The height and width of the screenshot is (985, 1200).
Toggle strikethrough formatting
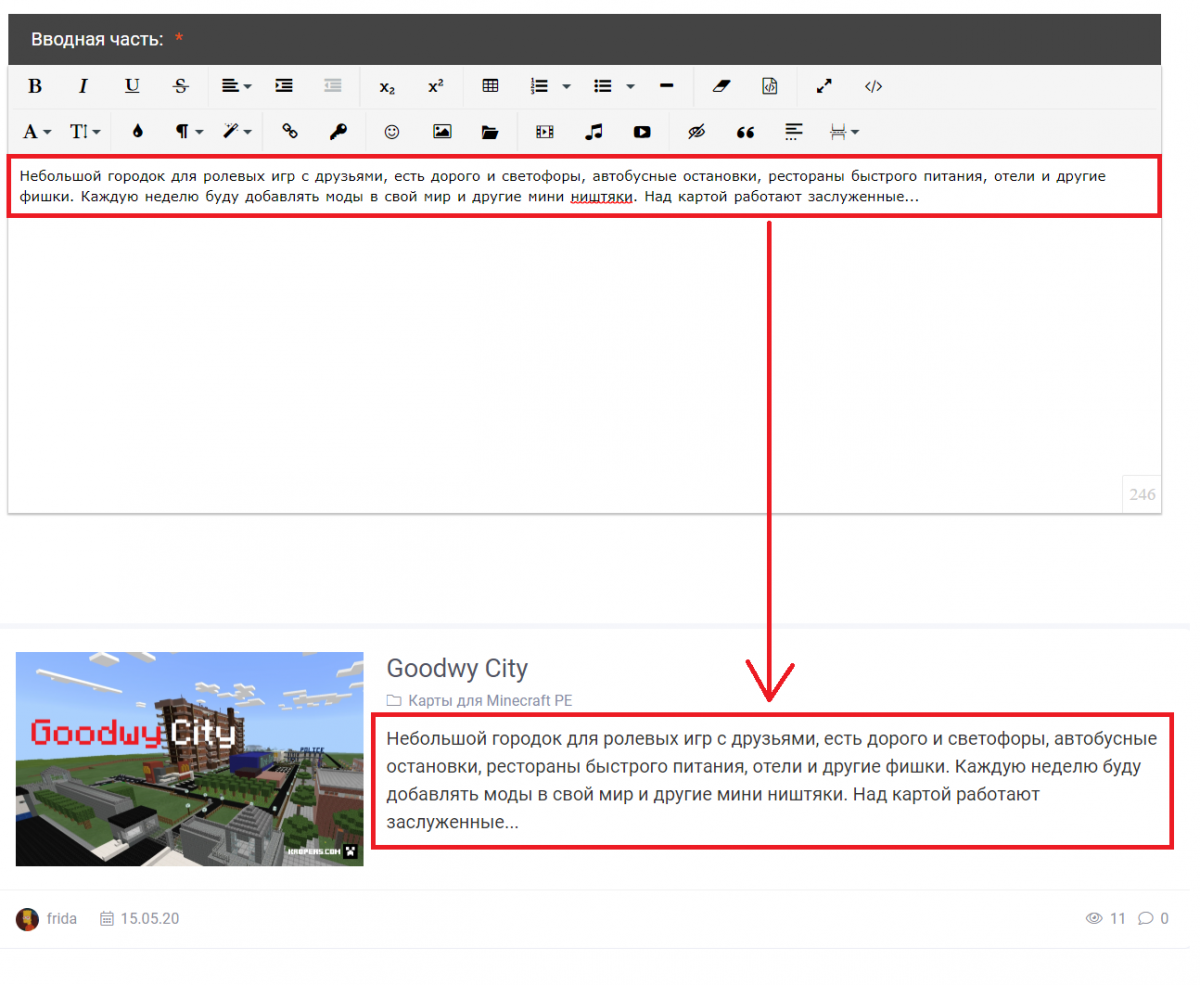[180, 86]
